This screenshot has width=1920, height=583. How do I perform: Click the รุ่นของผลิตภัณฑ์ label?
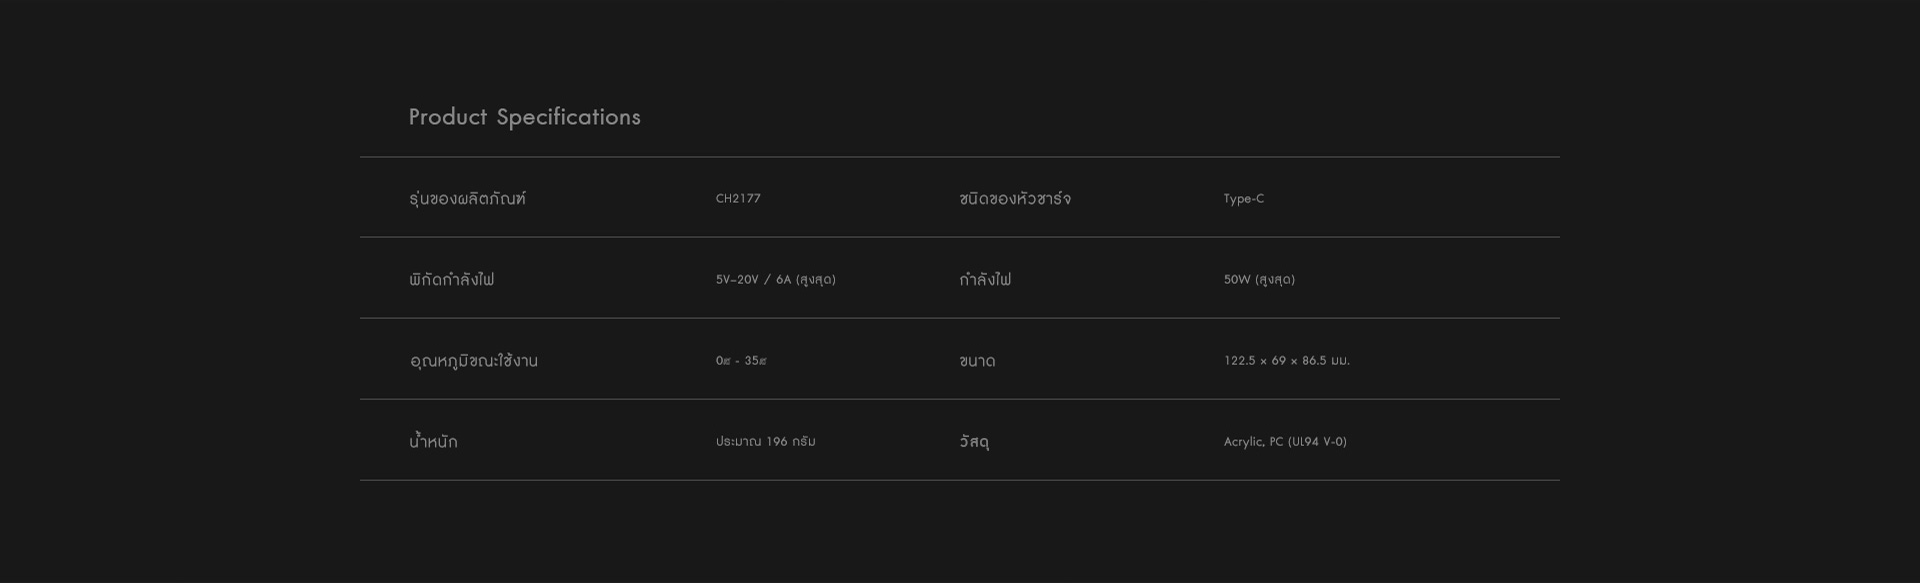[467, 199]
